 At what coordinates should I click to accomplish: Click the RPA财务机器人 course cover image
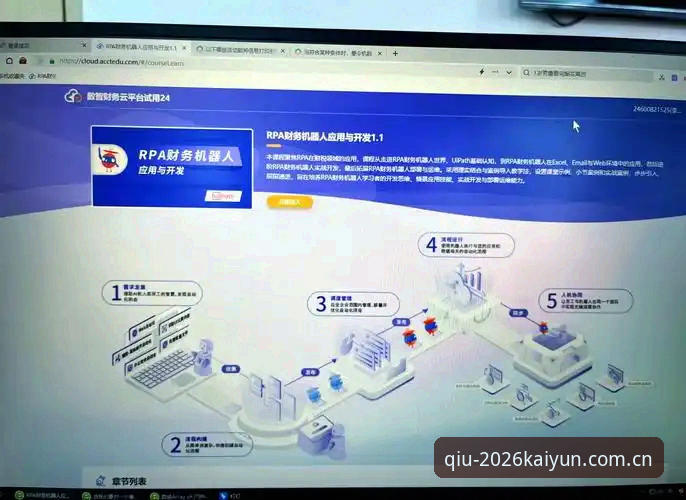coord(172,167)
